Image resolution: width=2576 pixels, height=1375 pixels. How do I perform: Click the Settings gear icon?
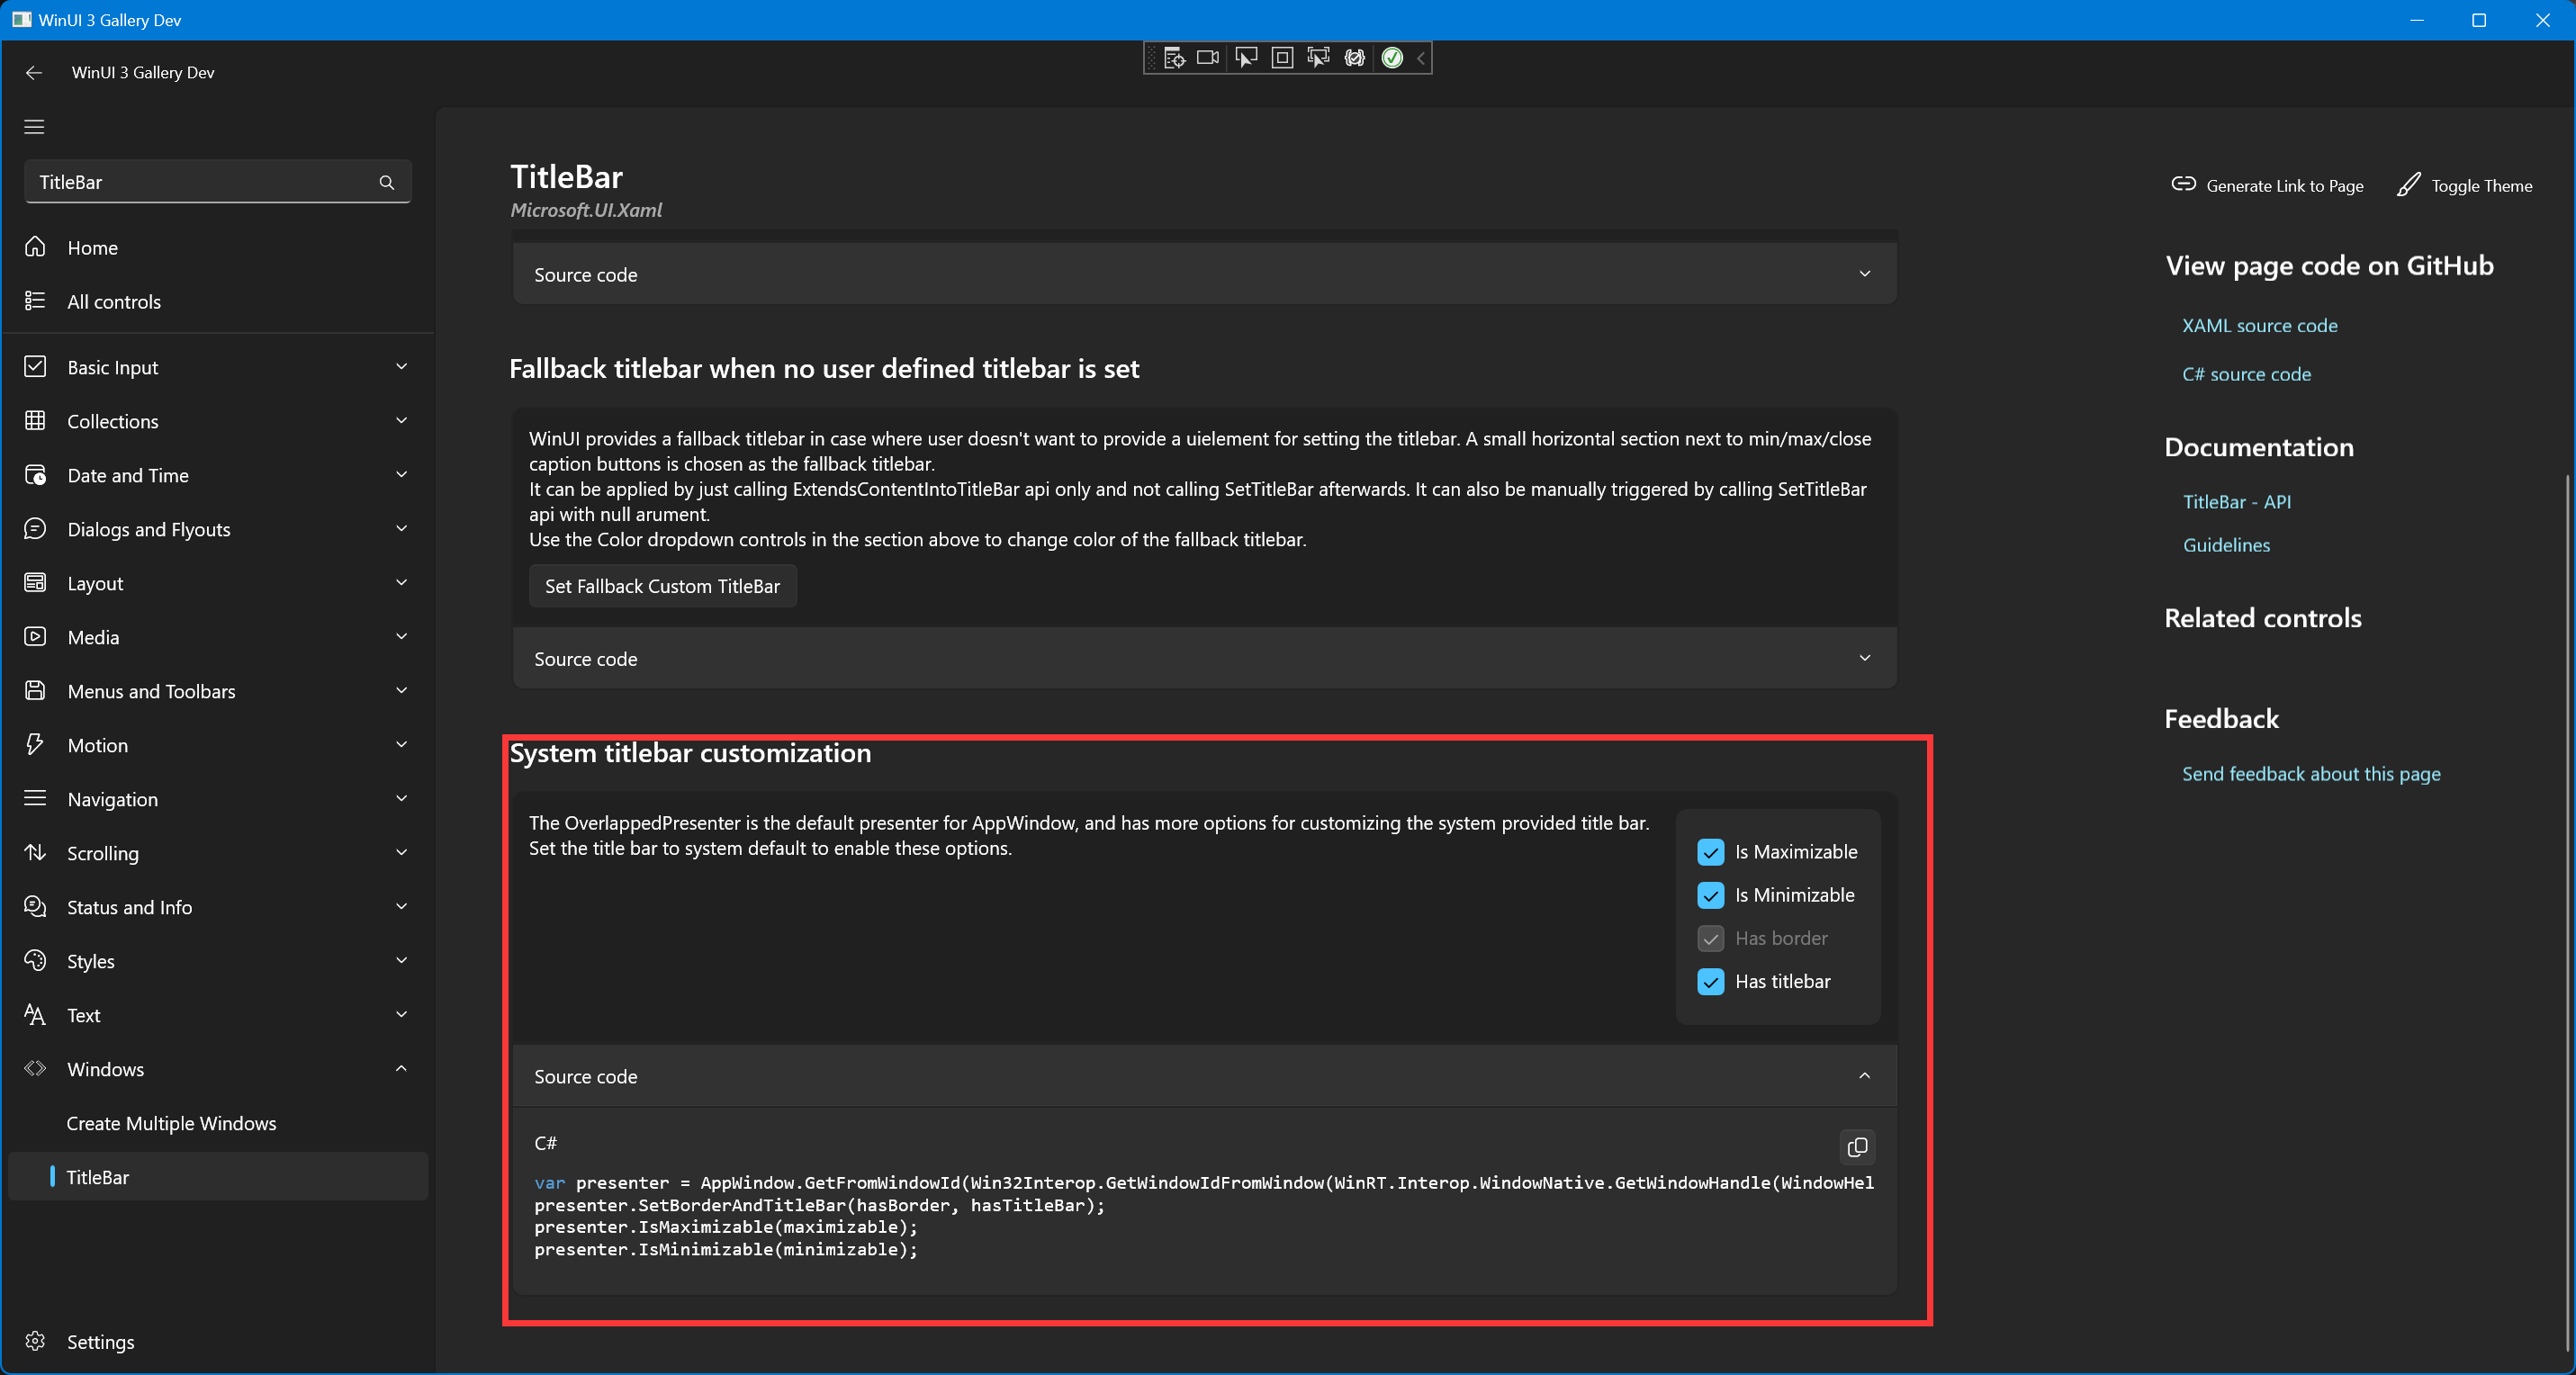(x=35, y=1342)
